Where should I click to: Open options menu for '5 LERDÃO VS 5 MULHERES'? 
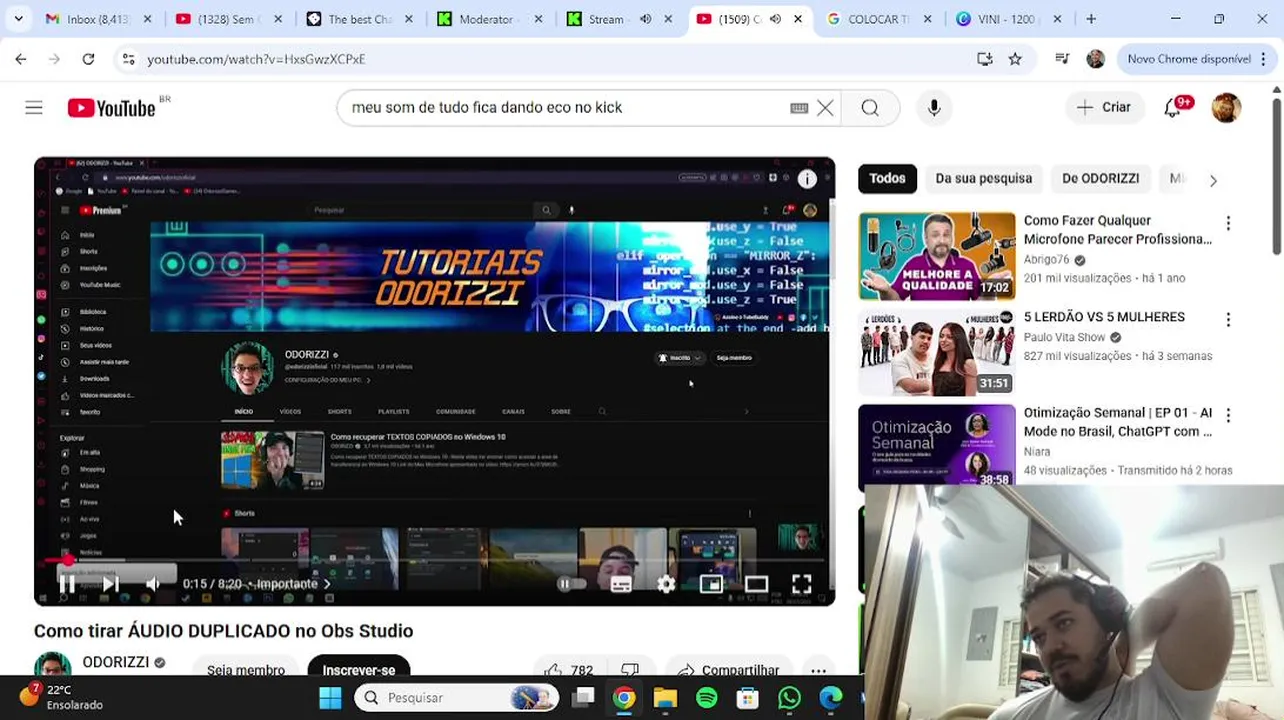pyautogui.click(x=1228, y=320)
